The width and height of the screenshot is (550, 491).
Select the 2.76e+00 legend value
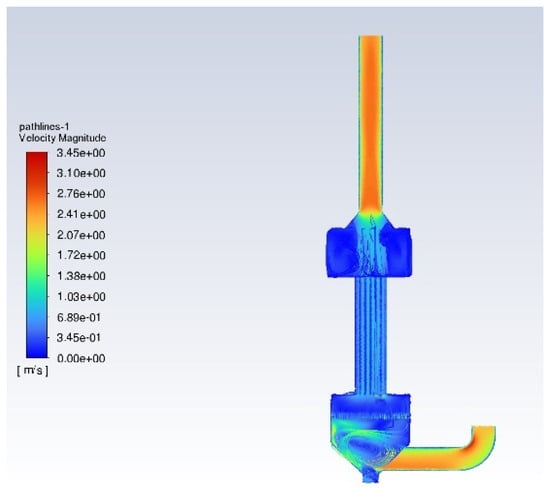pos(81,194)
